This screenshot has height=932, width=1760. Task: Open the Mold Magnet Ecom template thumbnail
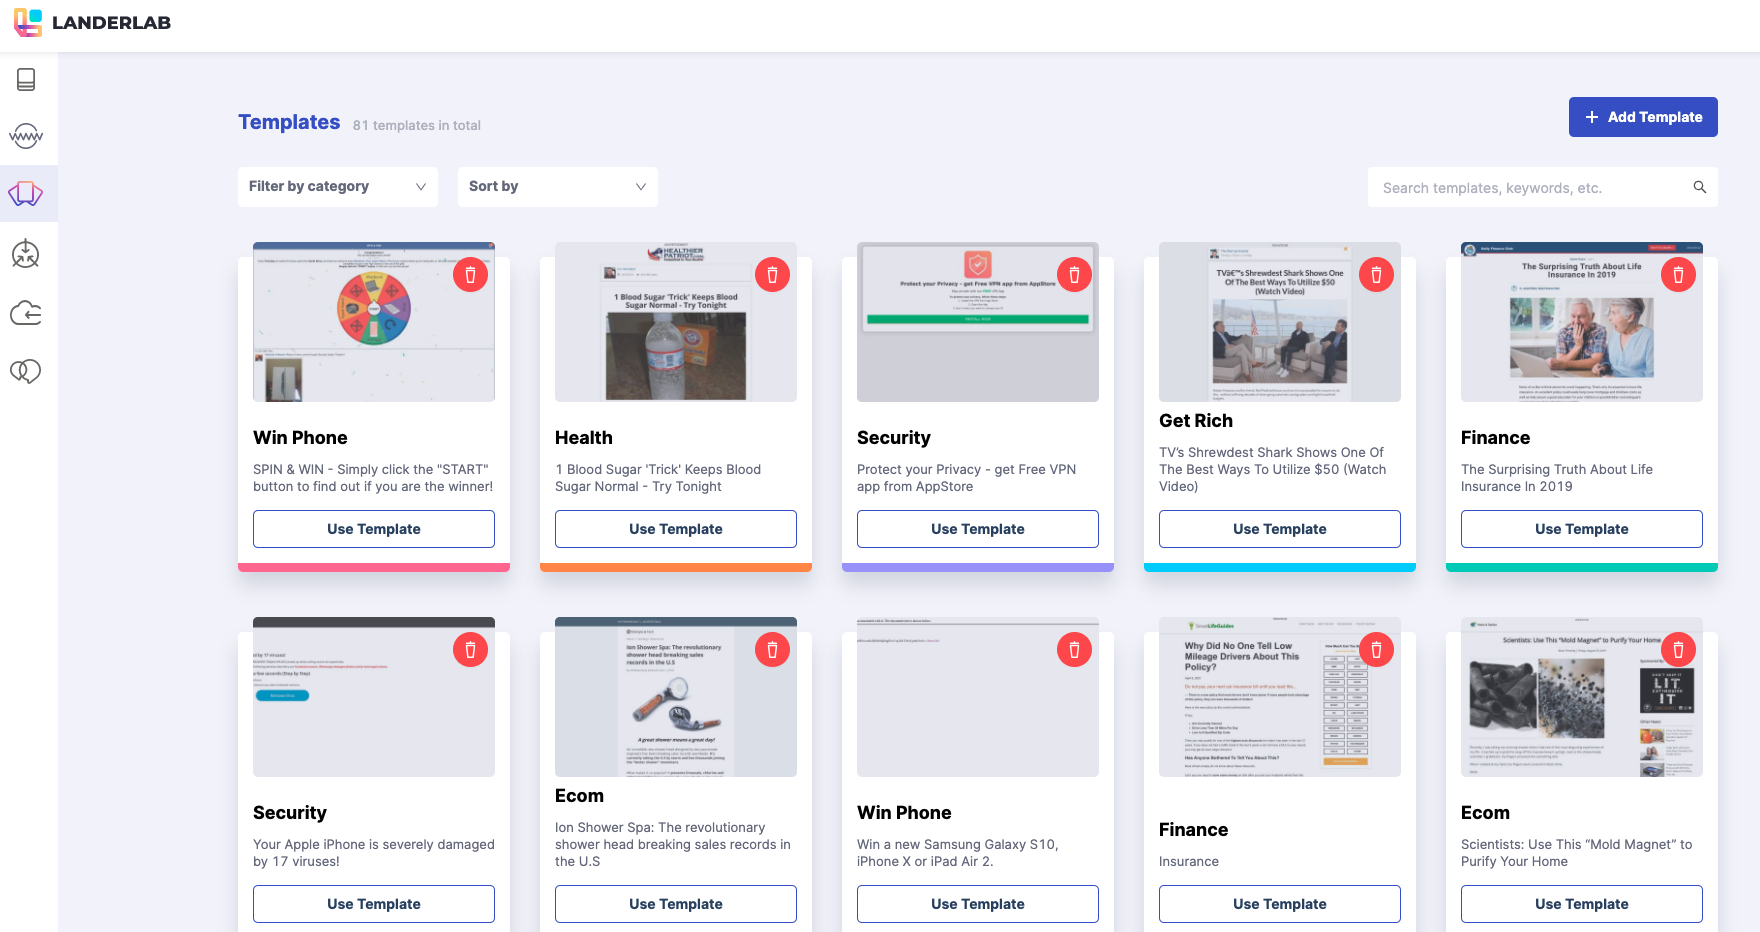click(1582, 697)
